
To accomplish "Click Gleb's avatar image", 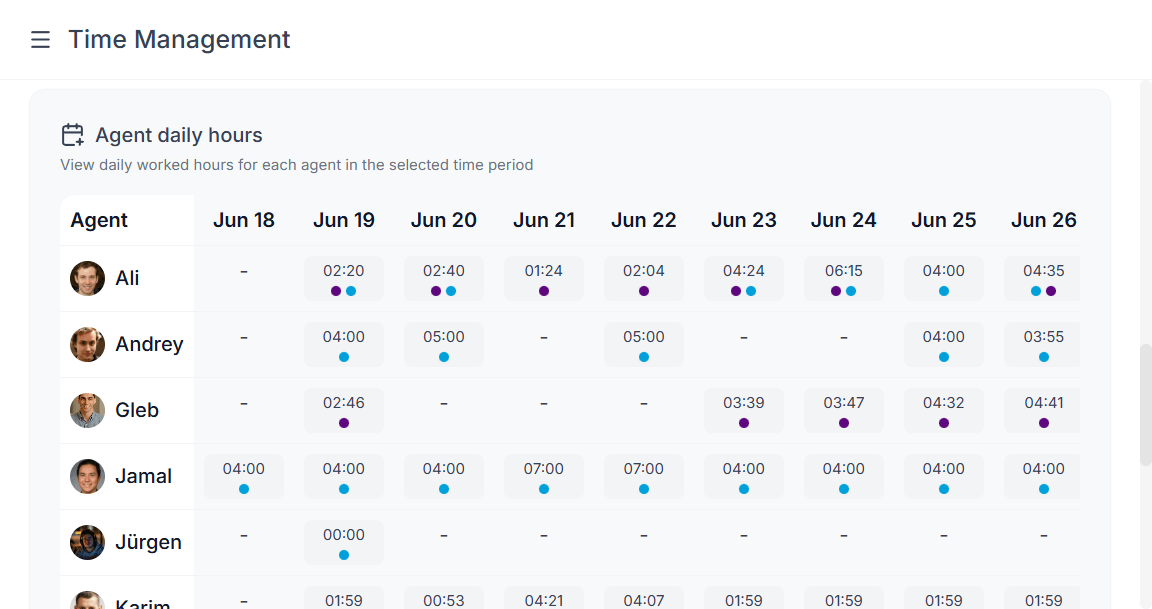I will (x=87, y=410).
